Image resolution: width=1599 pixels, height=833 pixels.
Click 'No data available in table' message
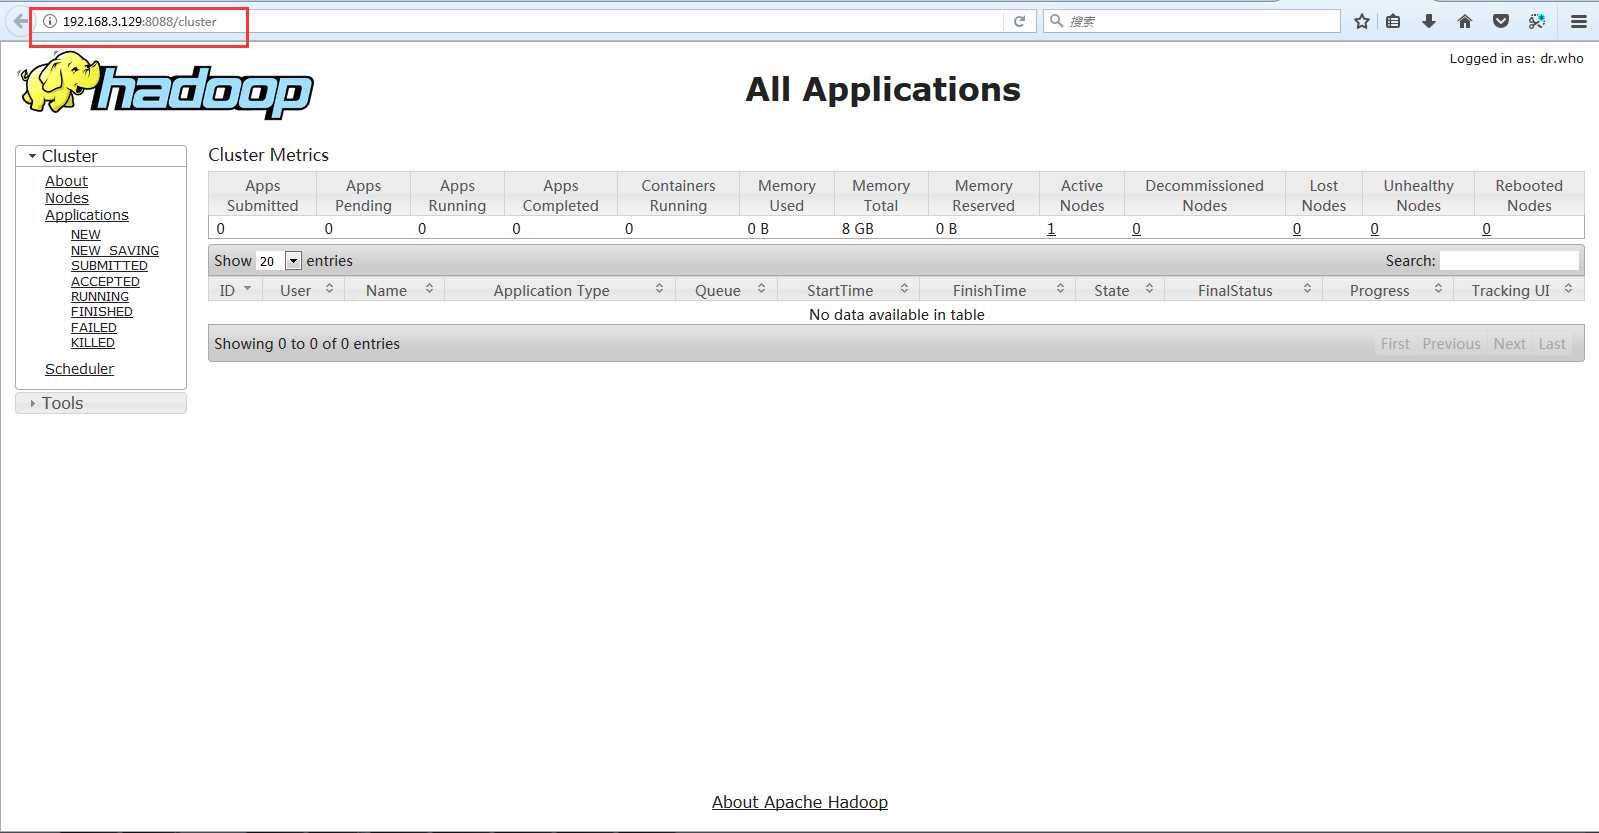897,315
